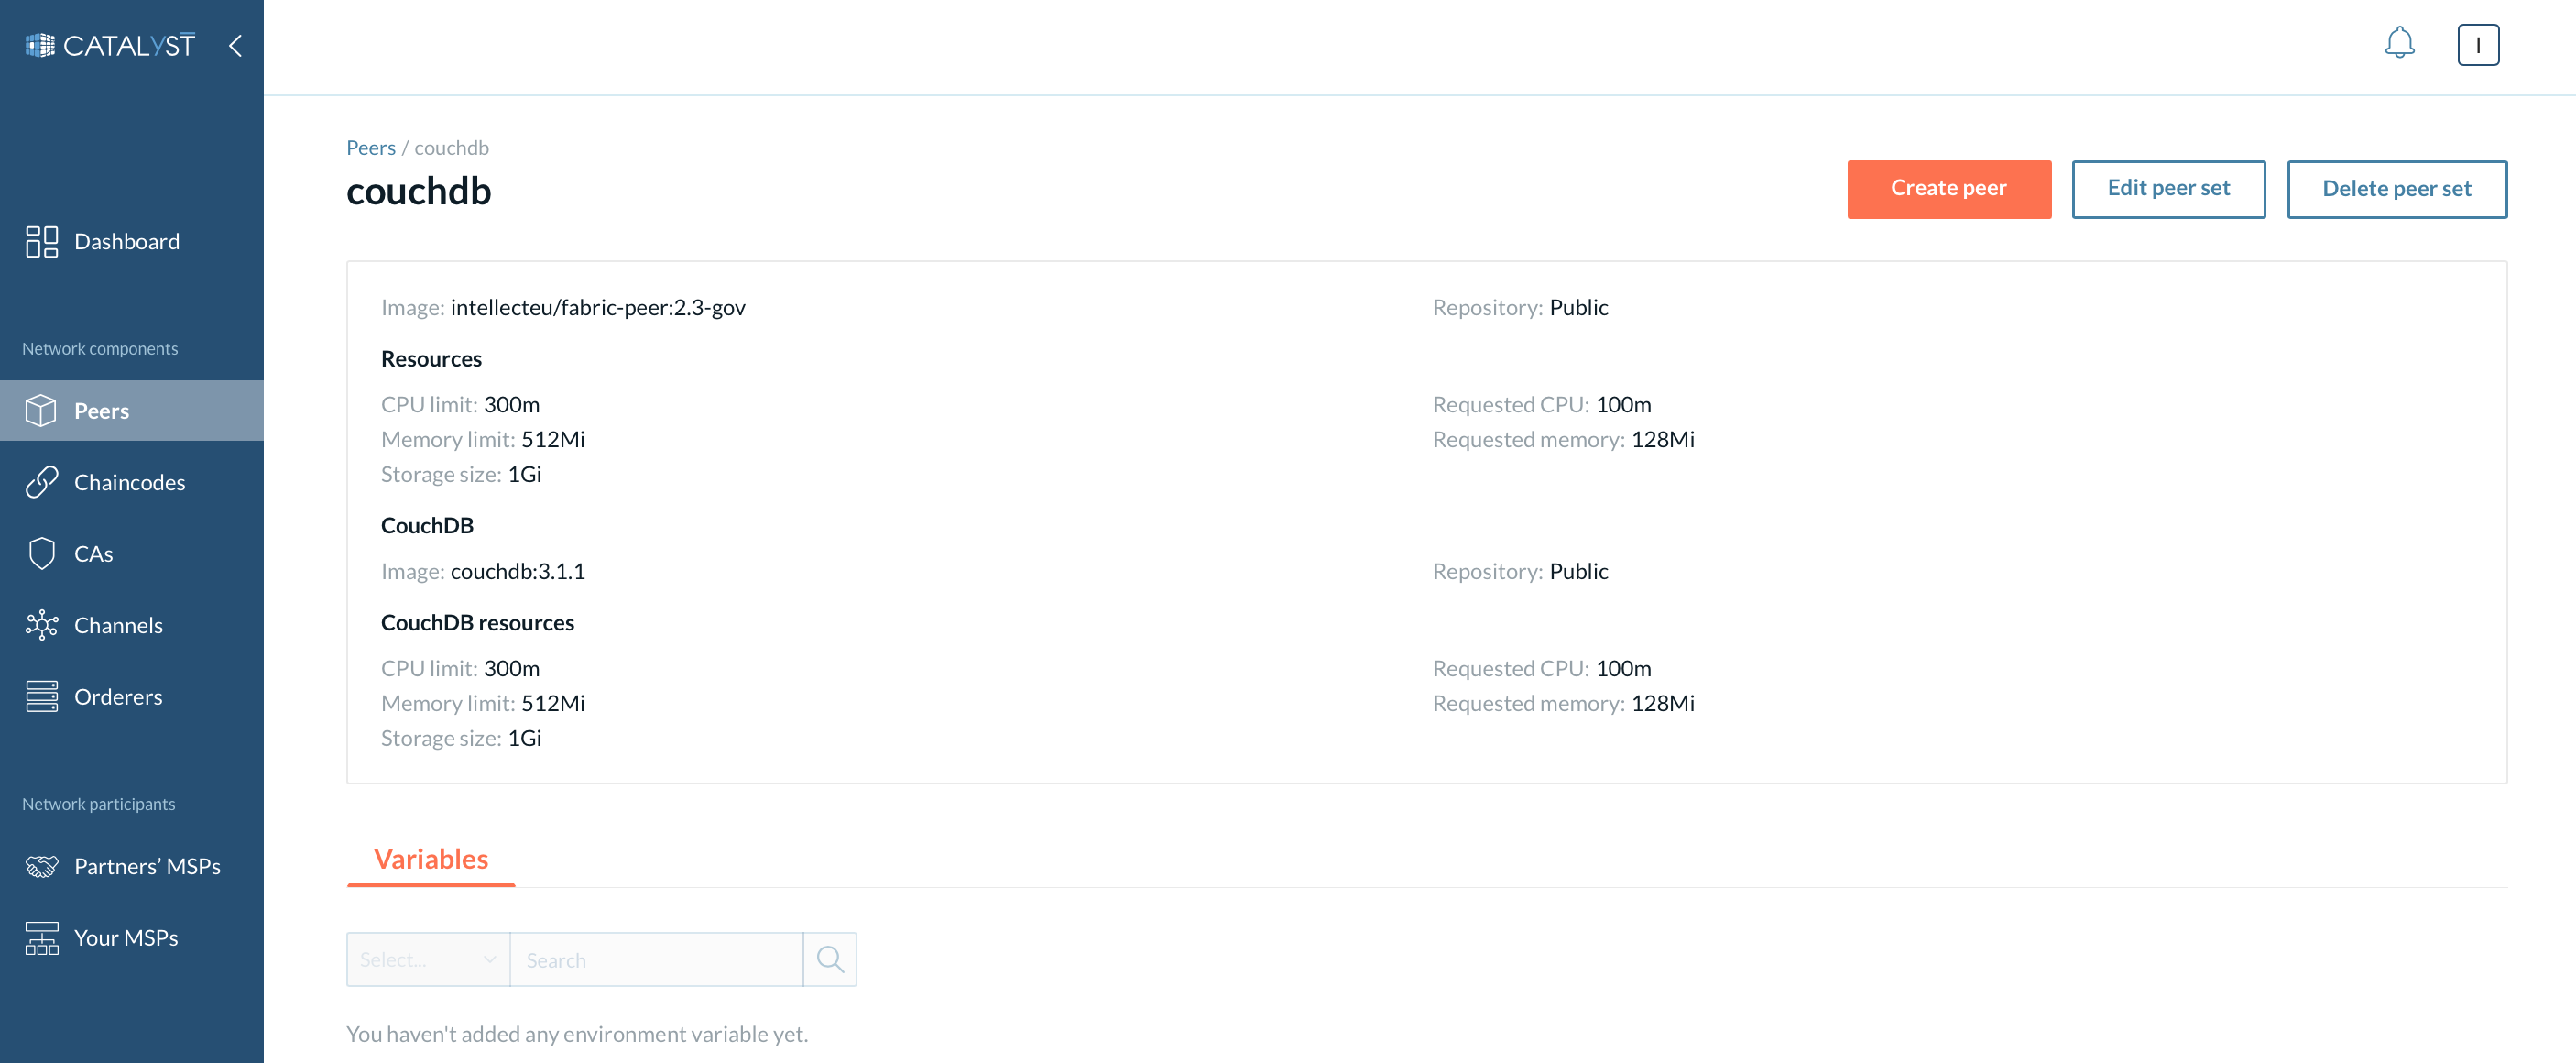Expand the Your MSPs section
Image resolution: width=2576 pixels, height=1063 pixels.
[131, 935]
